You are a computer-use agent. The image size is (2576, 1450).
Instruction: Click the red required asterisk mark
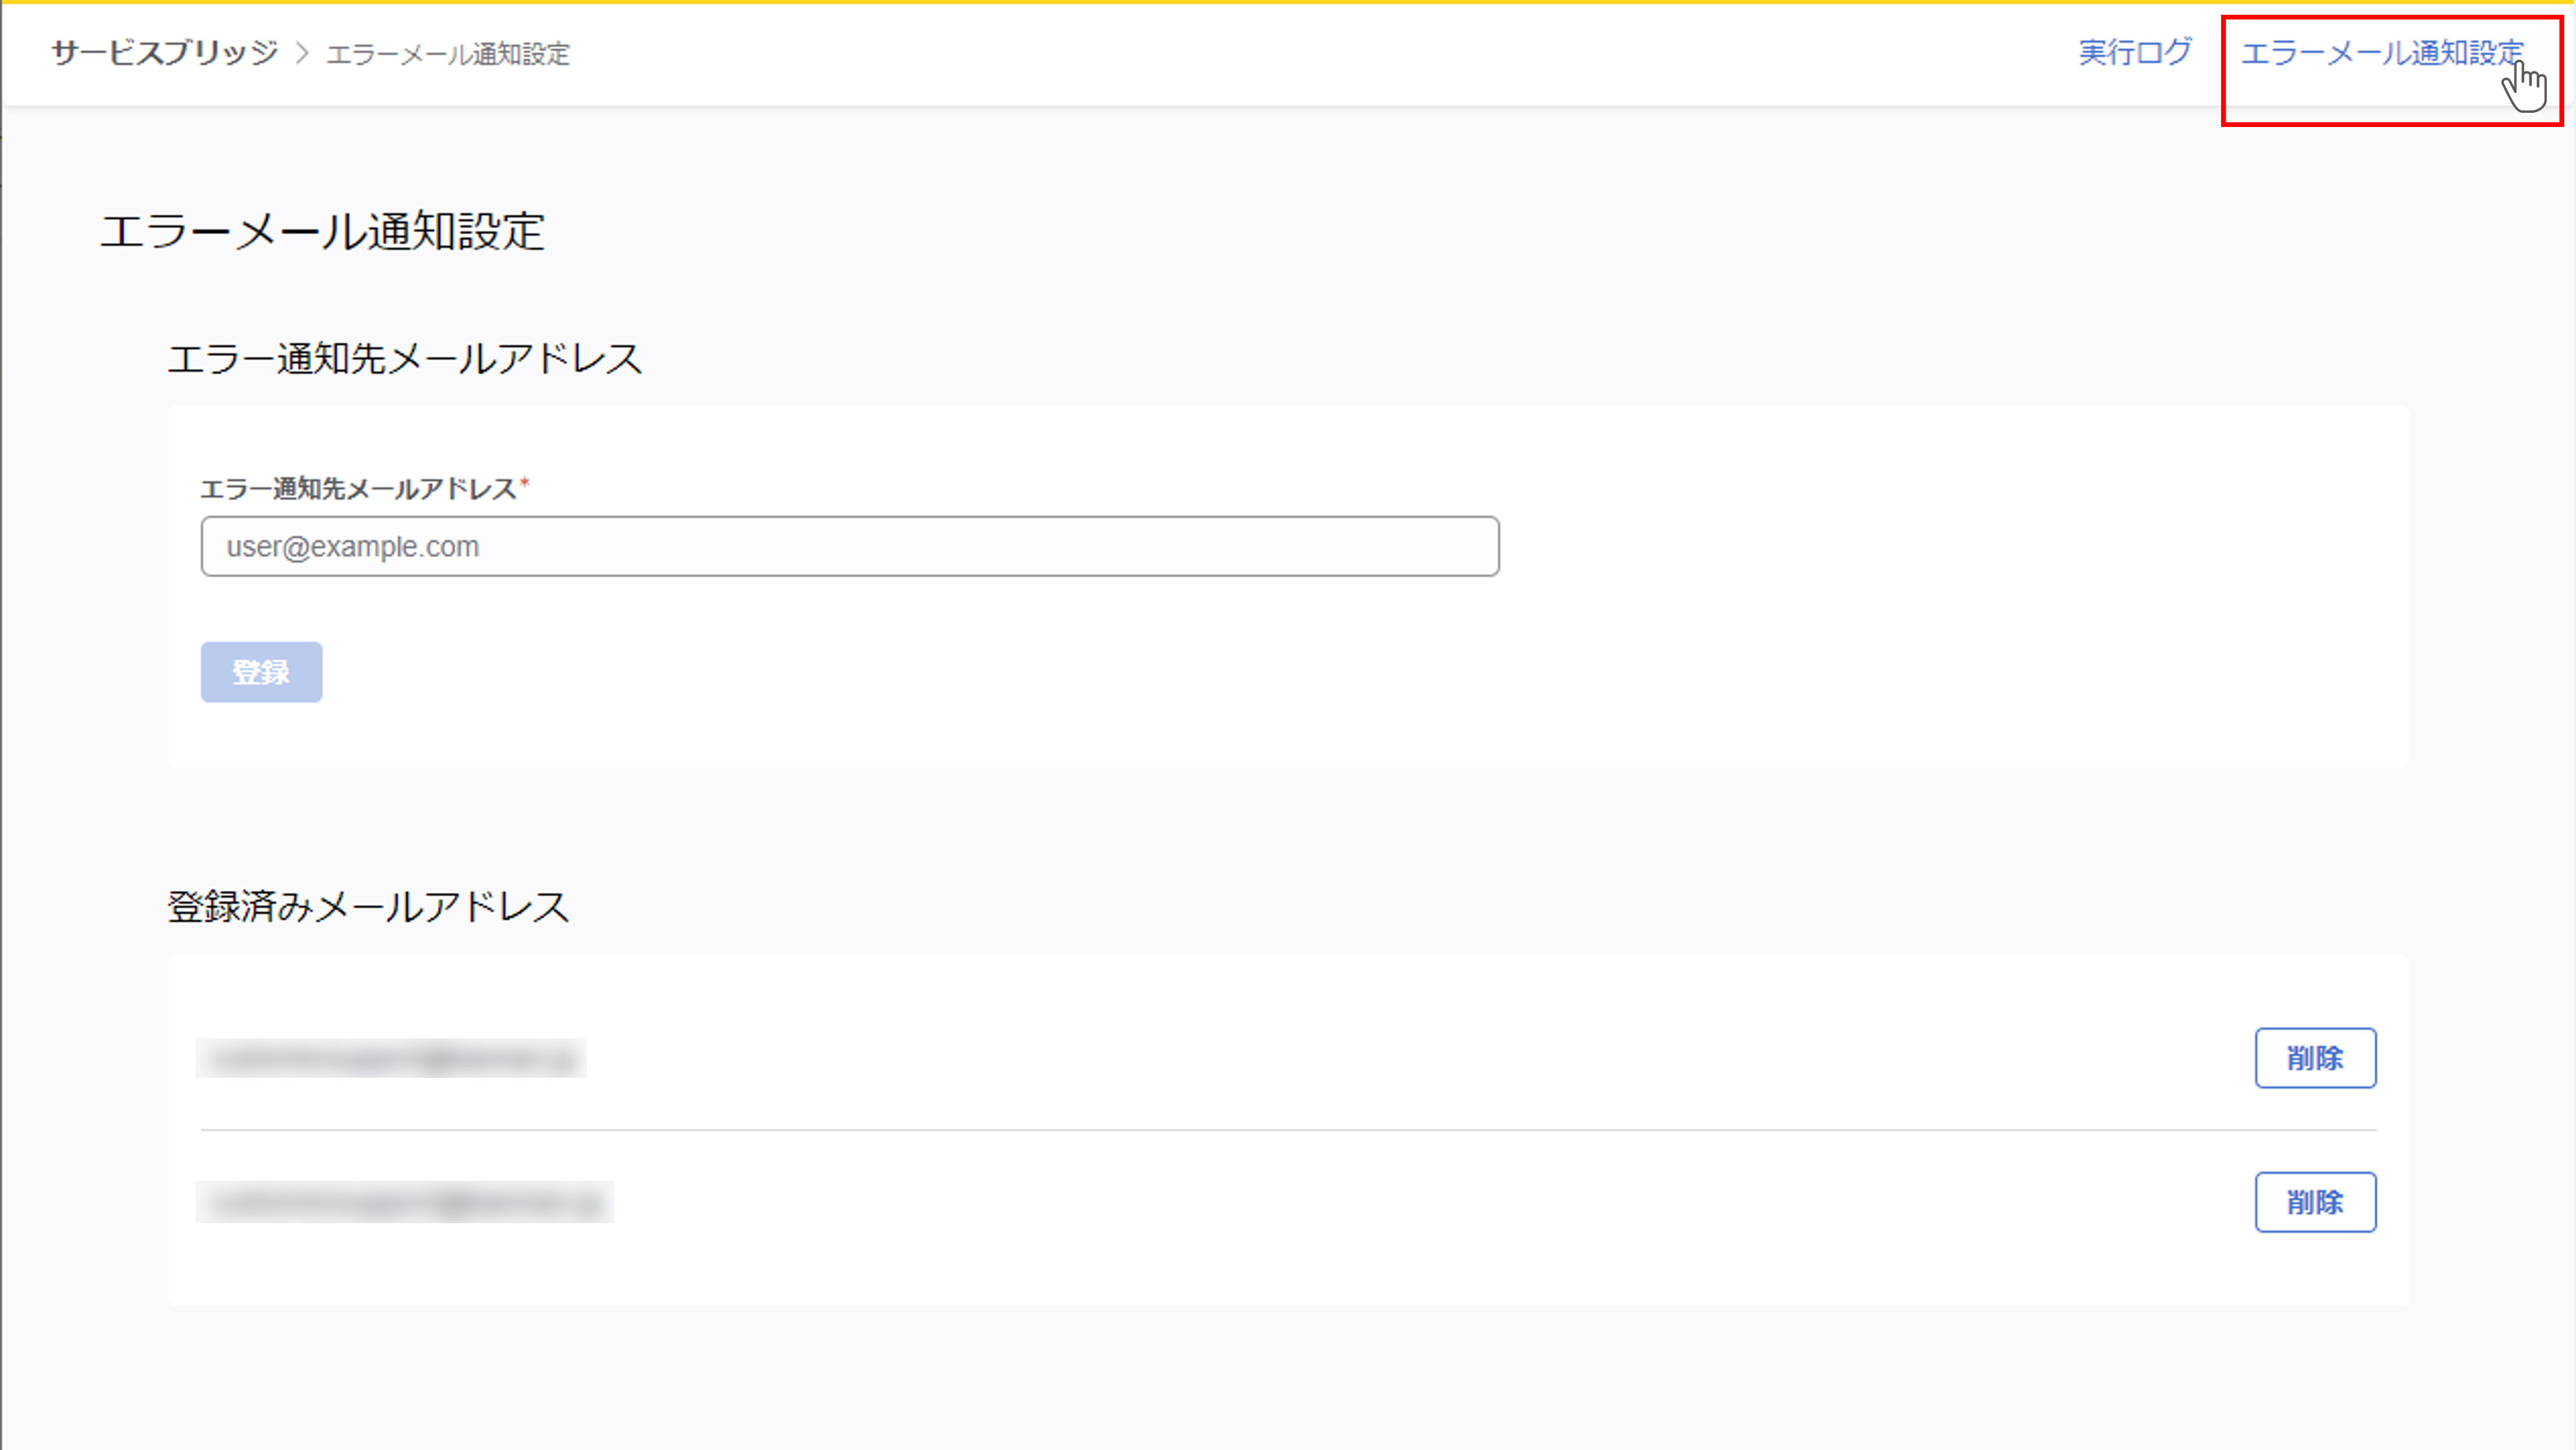tap(524, 484)
